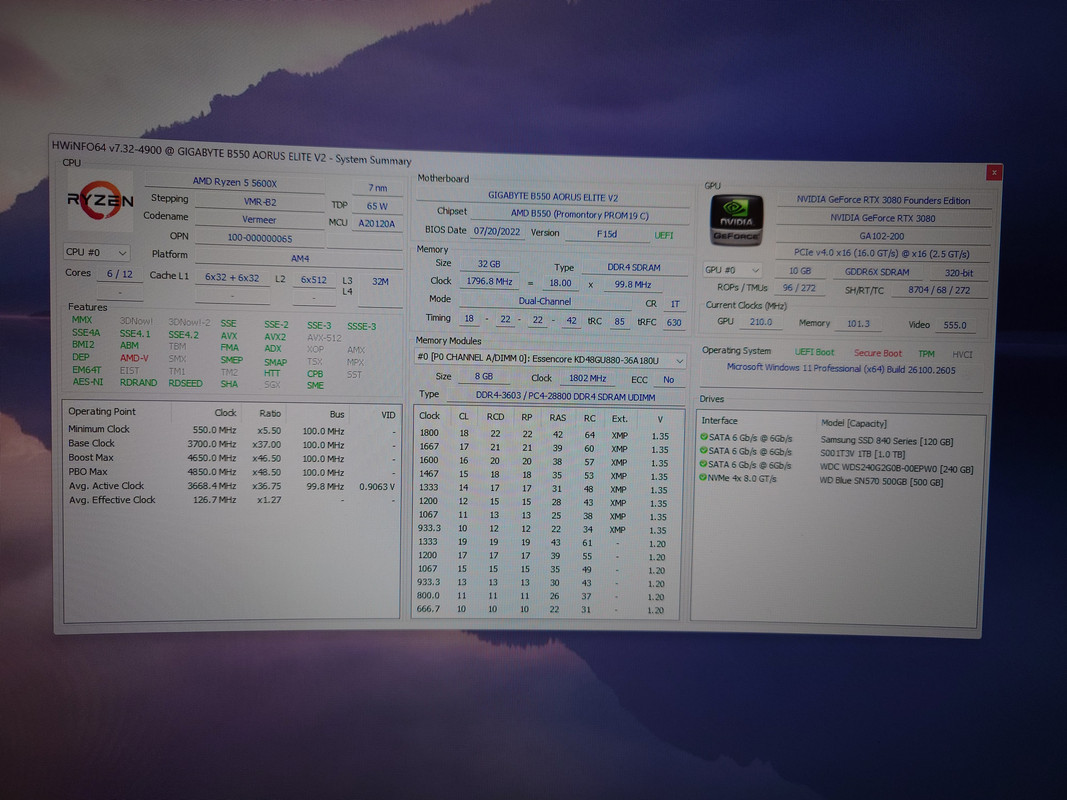Click the Minimum Clock row

[231, 430]
